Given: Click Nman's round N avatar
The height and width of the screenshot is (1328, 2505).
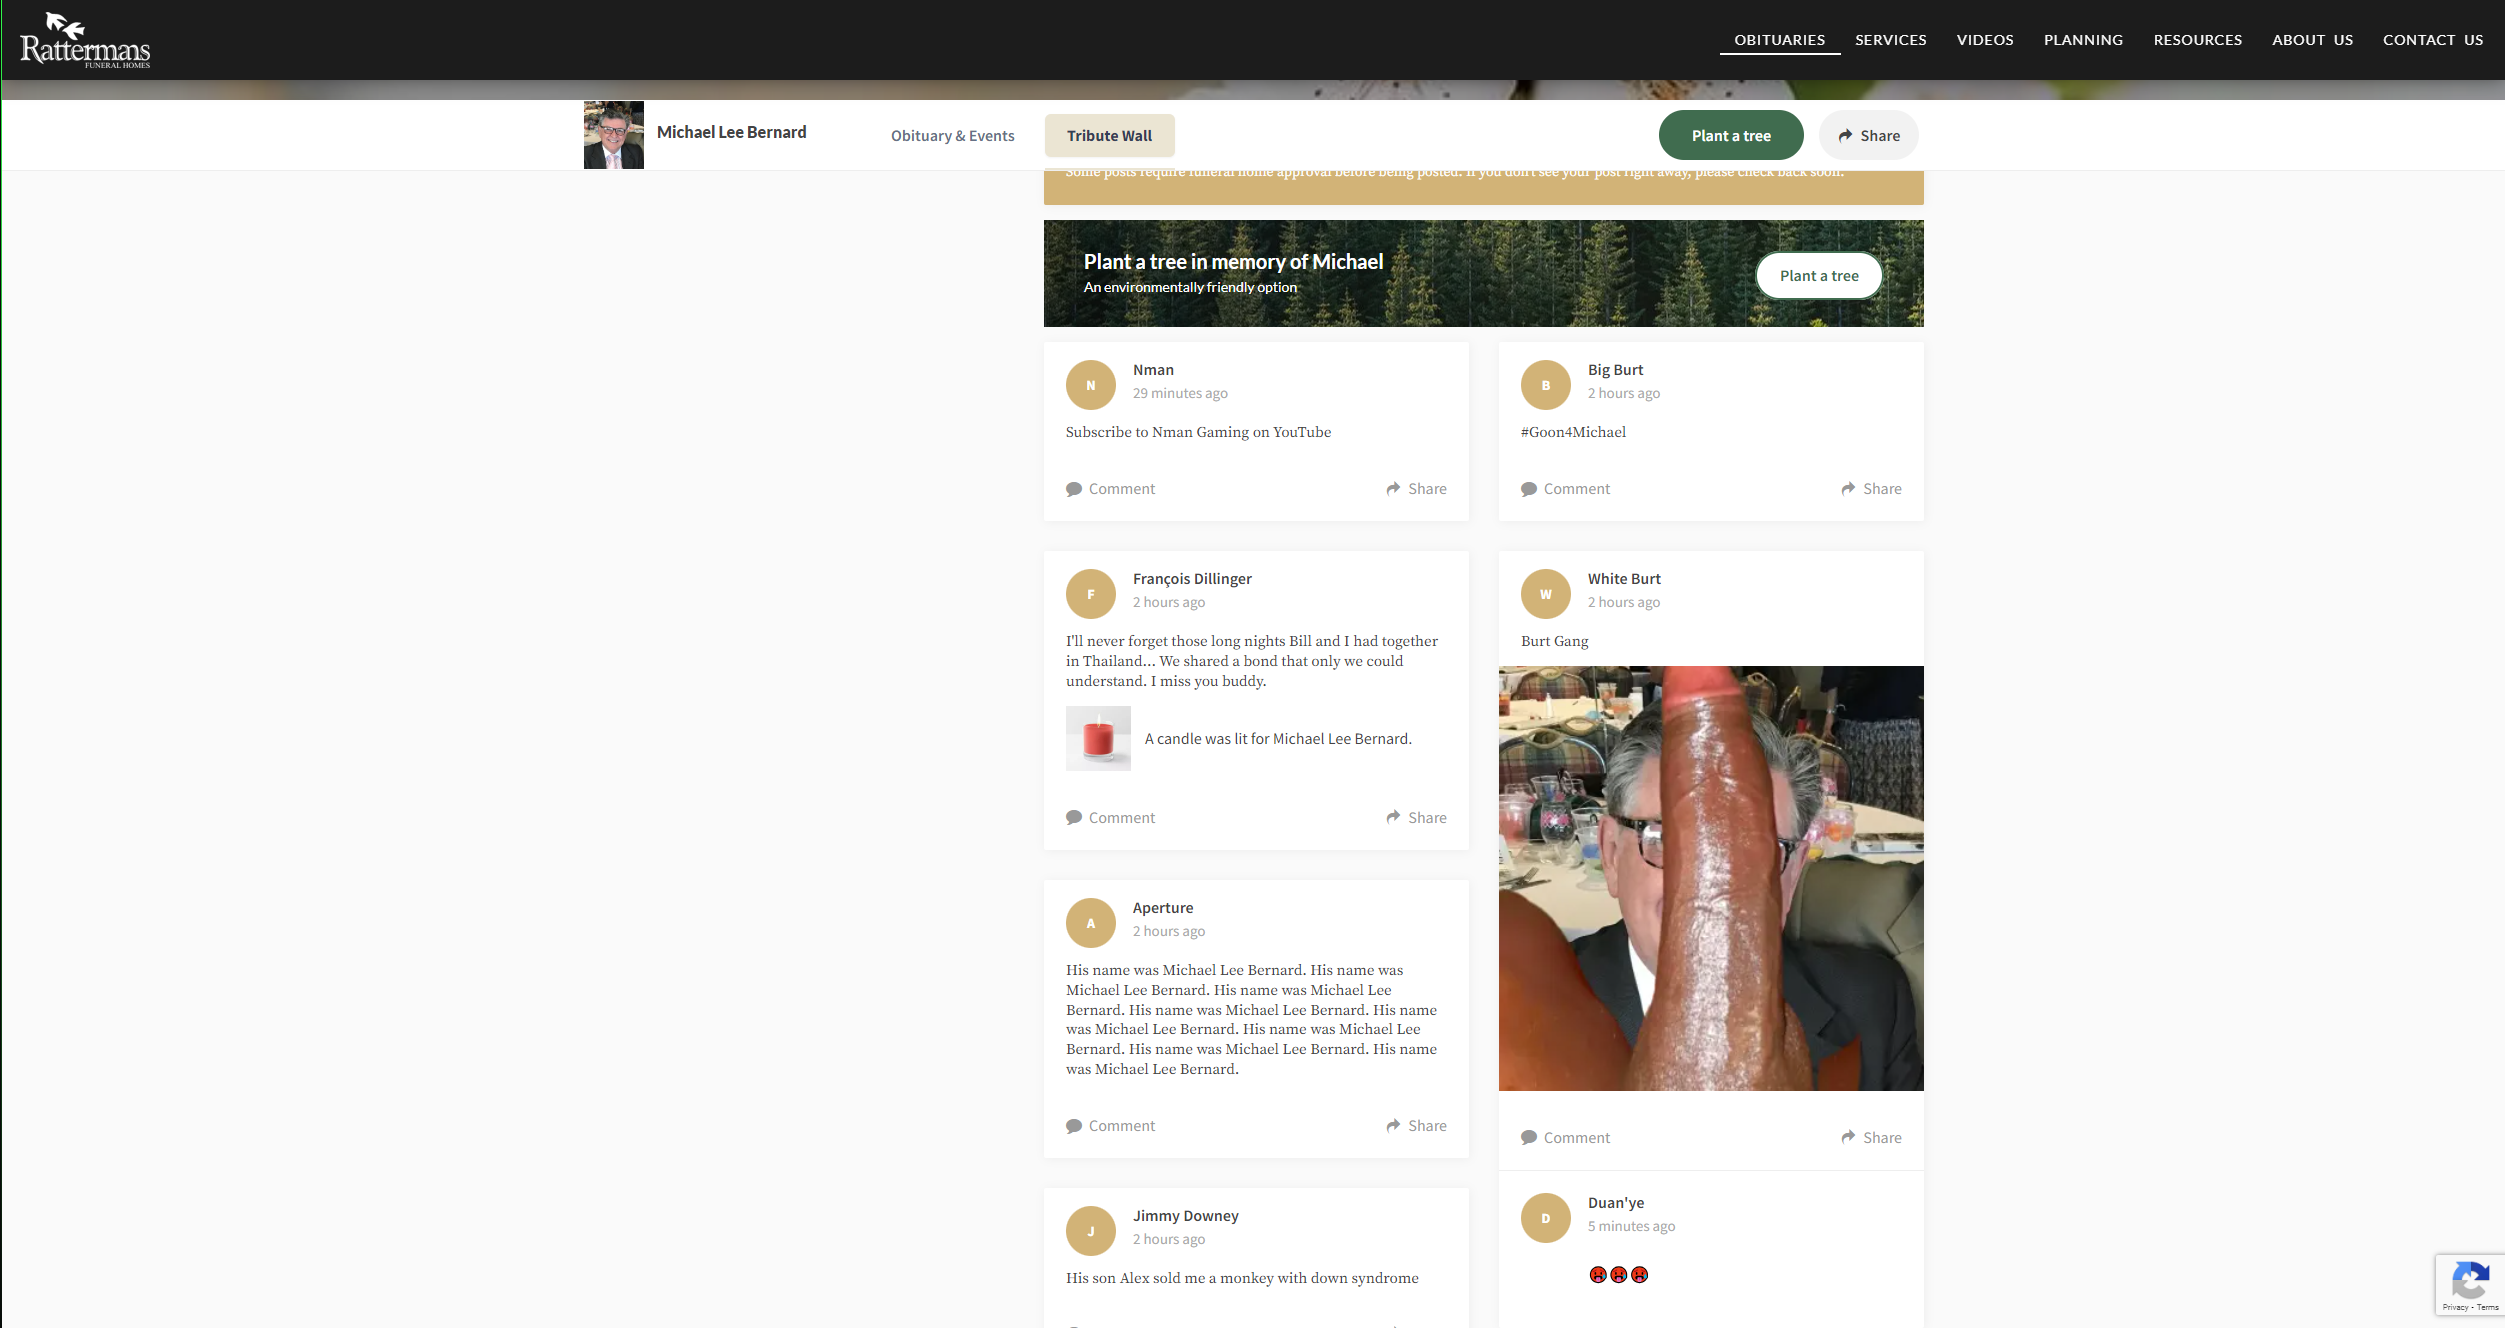Looking at the screenshot, I should coord(1090,385).
